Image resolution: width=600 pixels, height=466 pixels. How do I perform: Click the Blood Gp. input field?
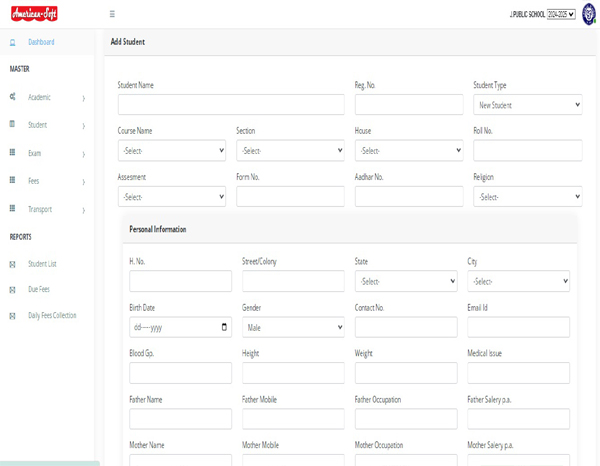click(180, 373)
